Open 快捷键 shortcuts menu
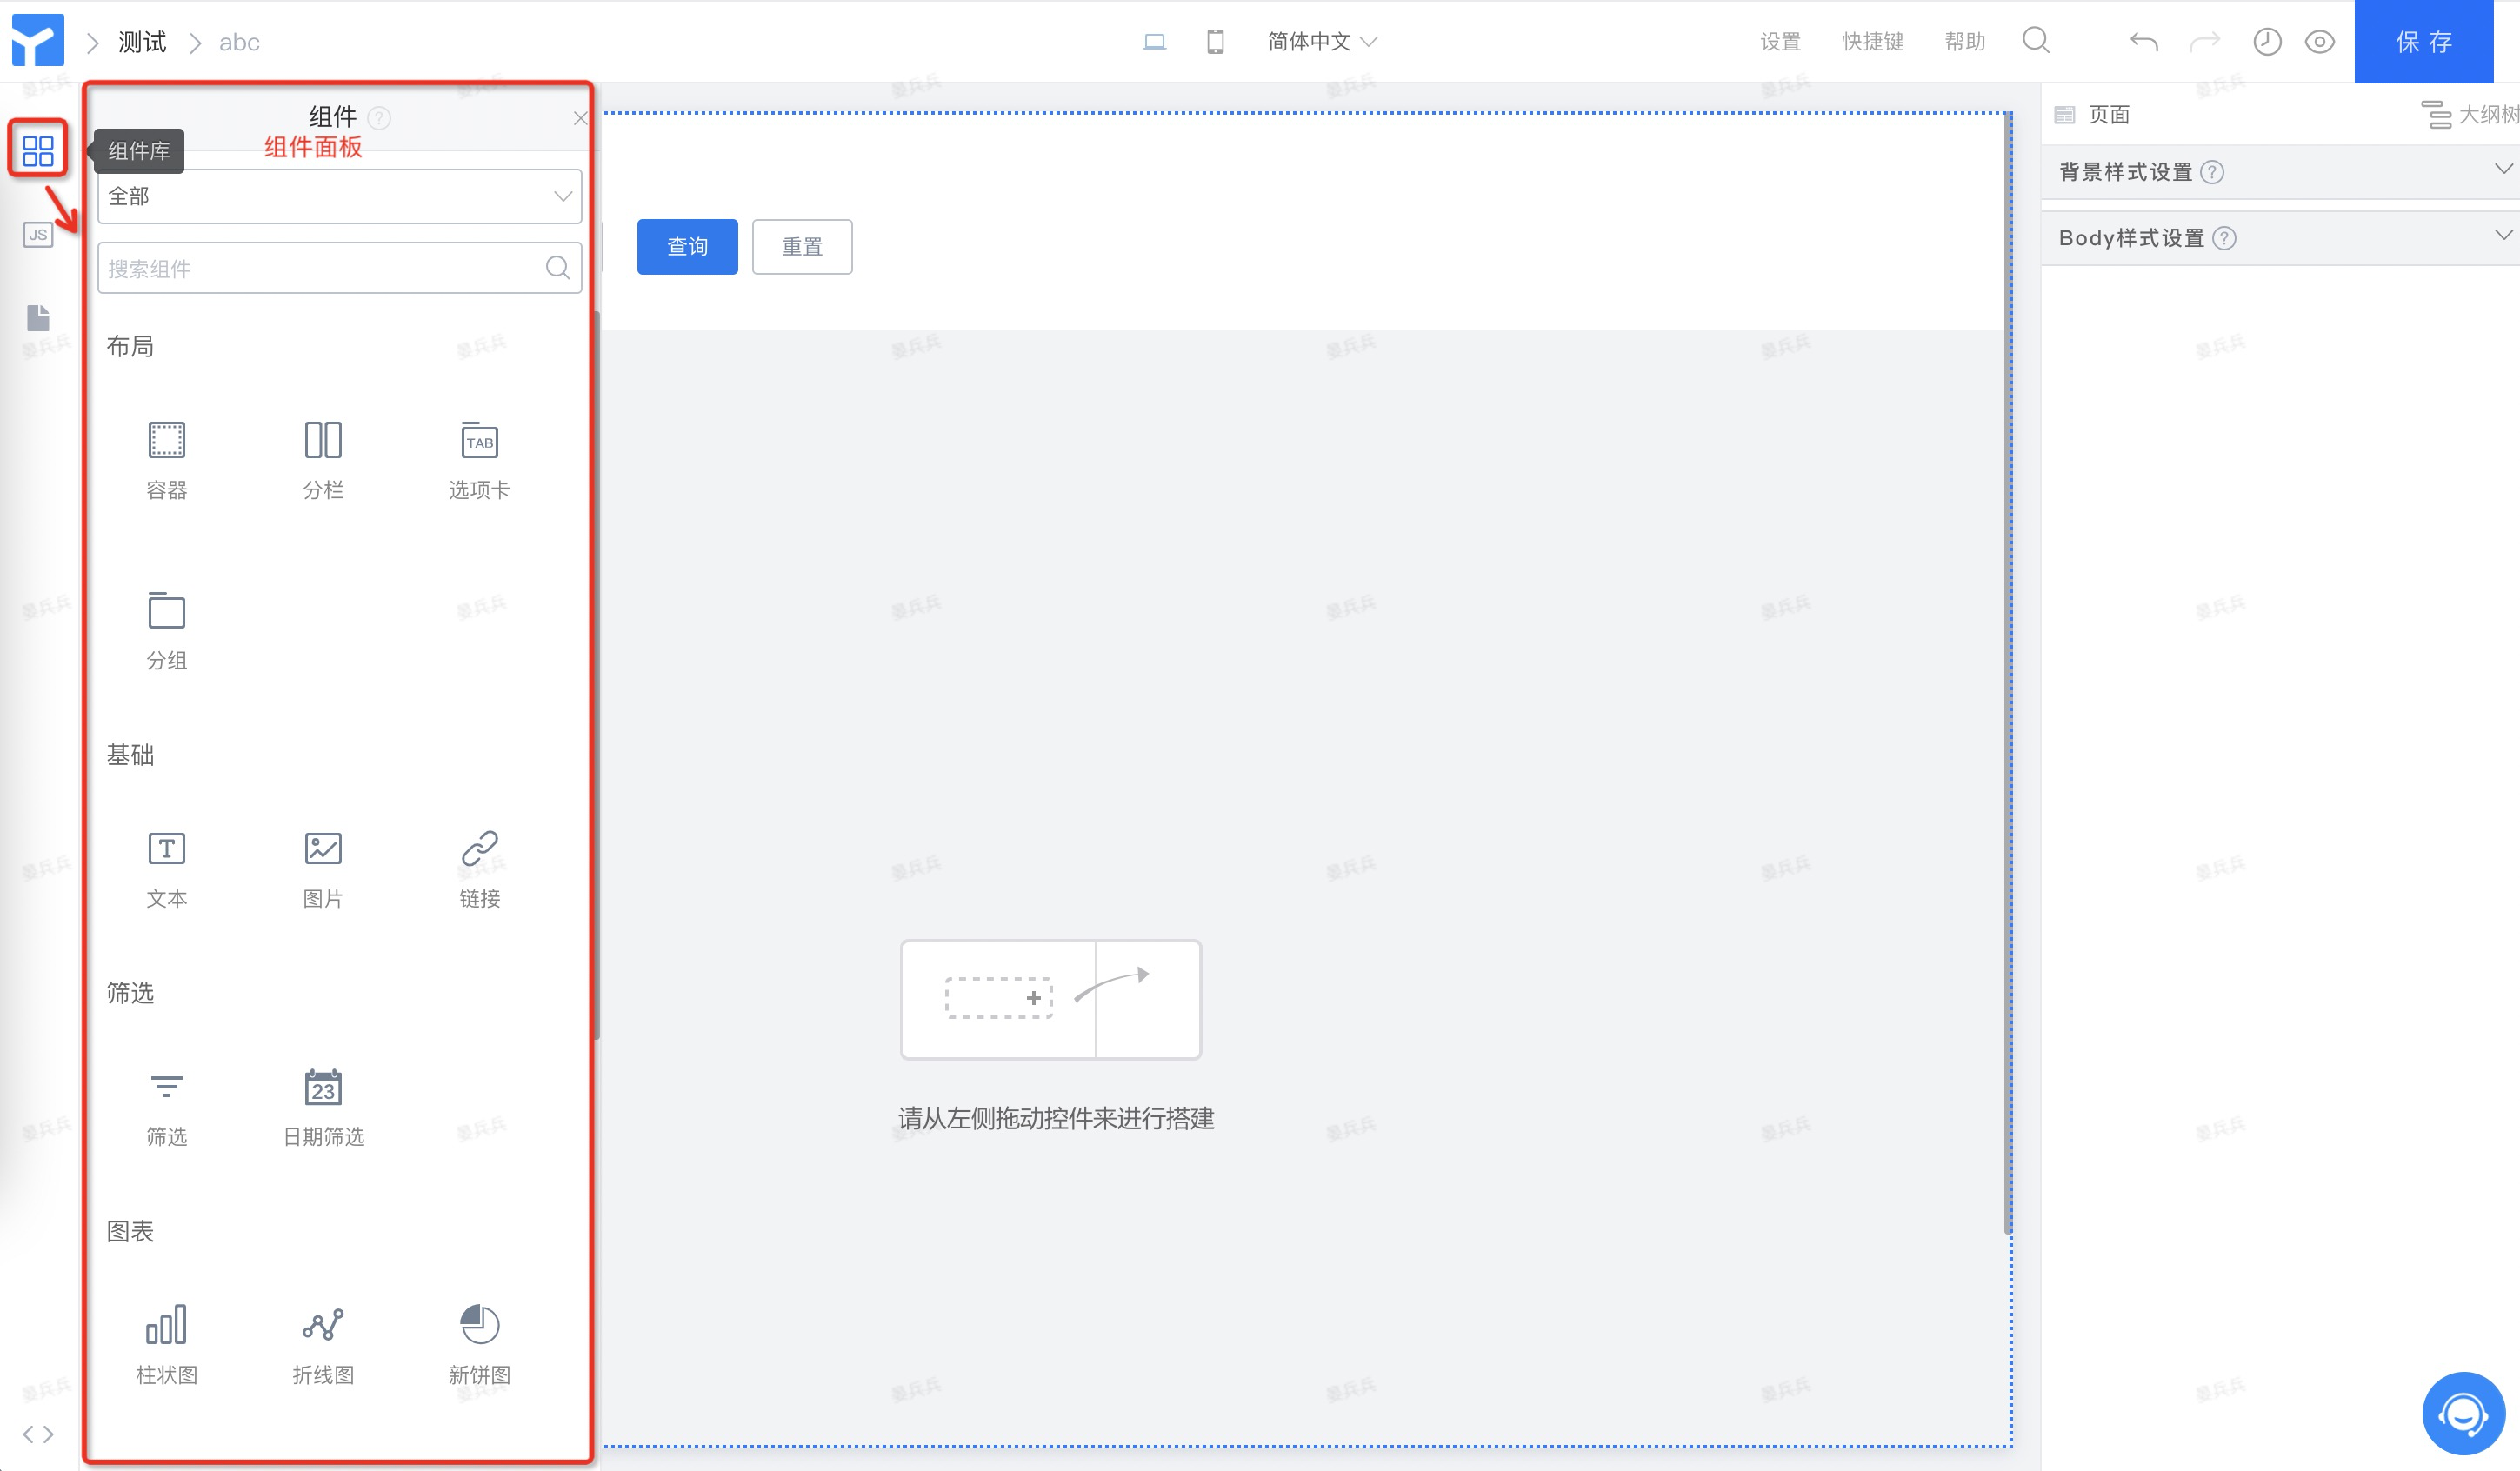The image size is (2520, 1471). [1873, 42]
